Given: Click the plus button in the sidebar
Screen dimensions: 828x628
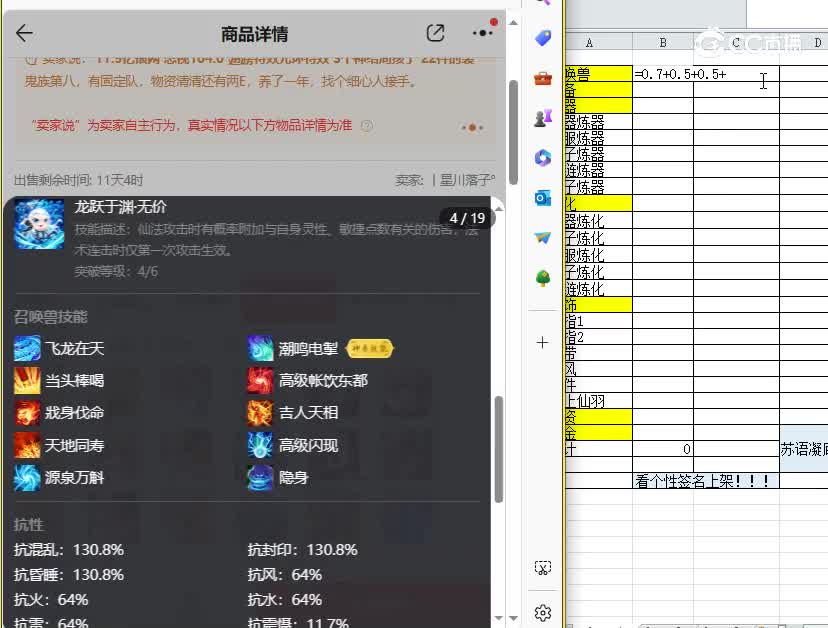Looking at the screenshot, I should [542, 342].
